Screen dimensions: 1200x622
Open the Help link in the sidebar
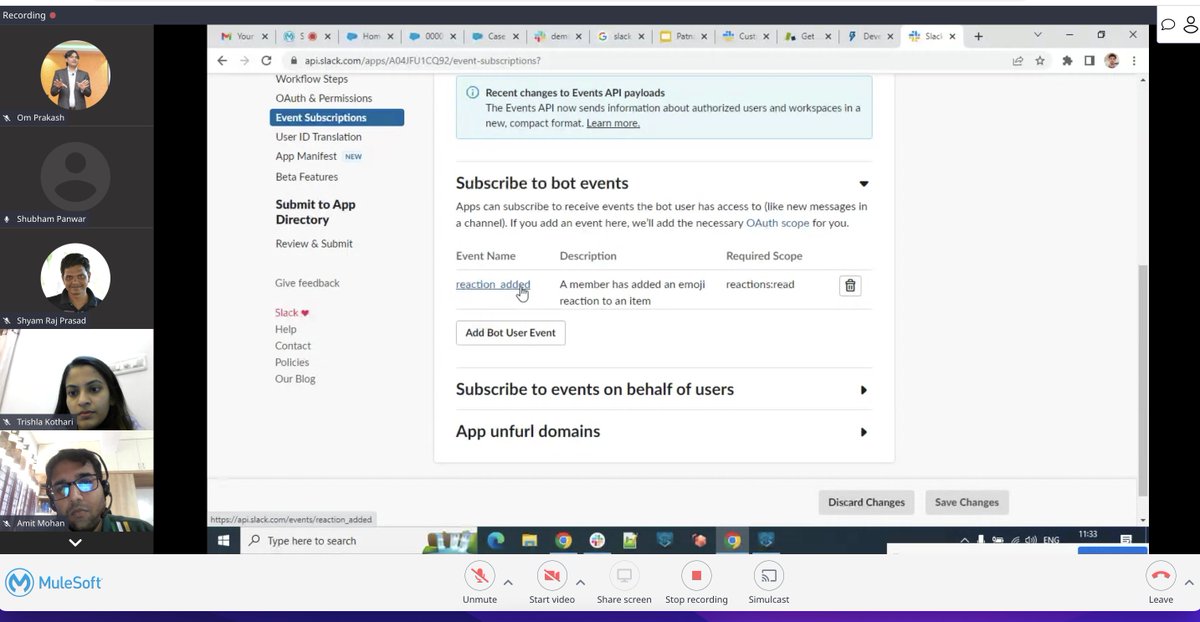286,329
